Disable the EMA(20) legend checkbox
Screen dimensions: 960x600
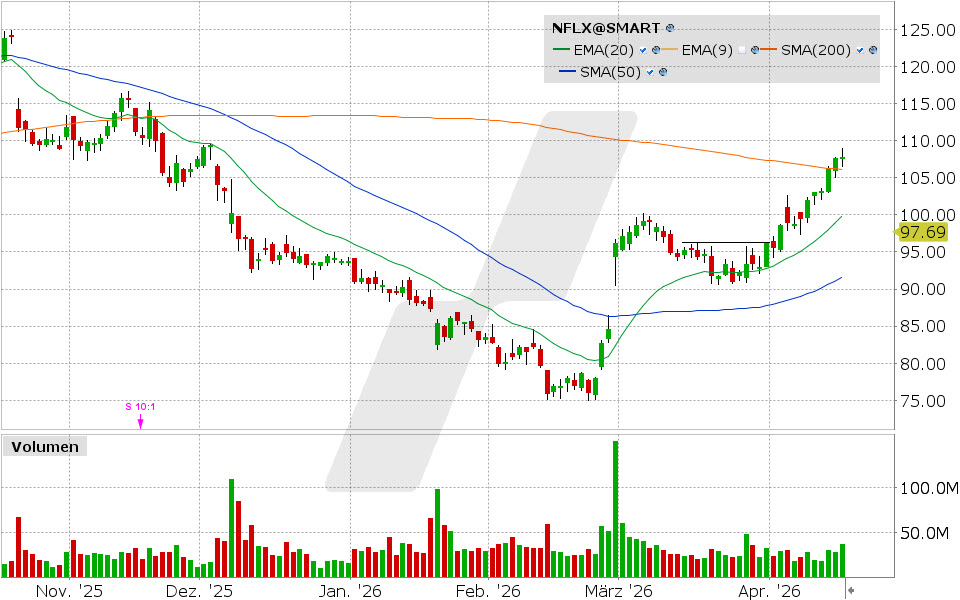click(x=643, y=50)
